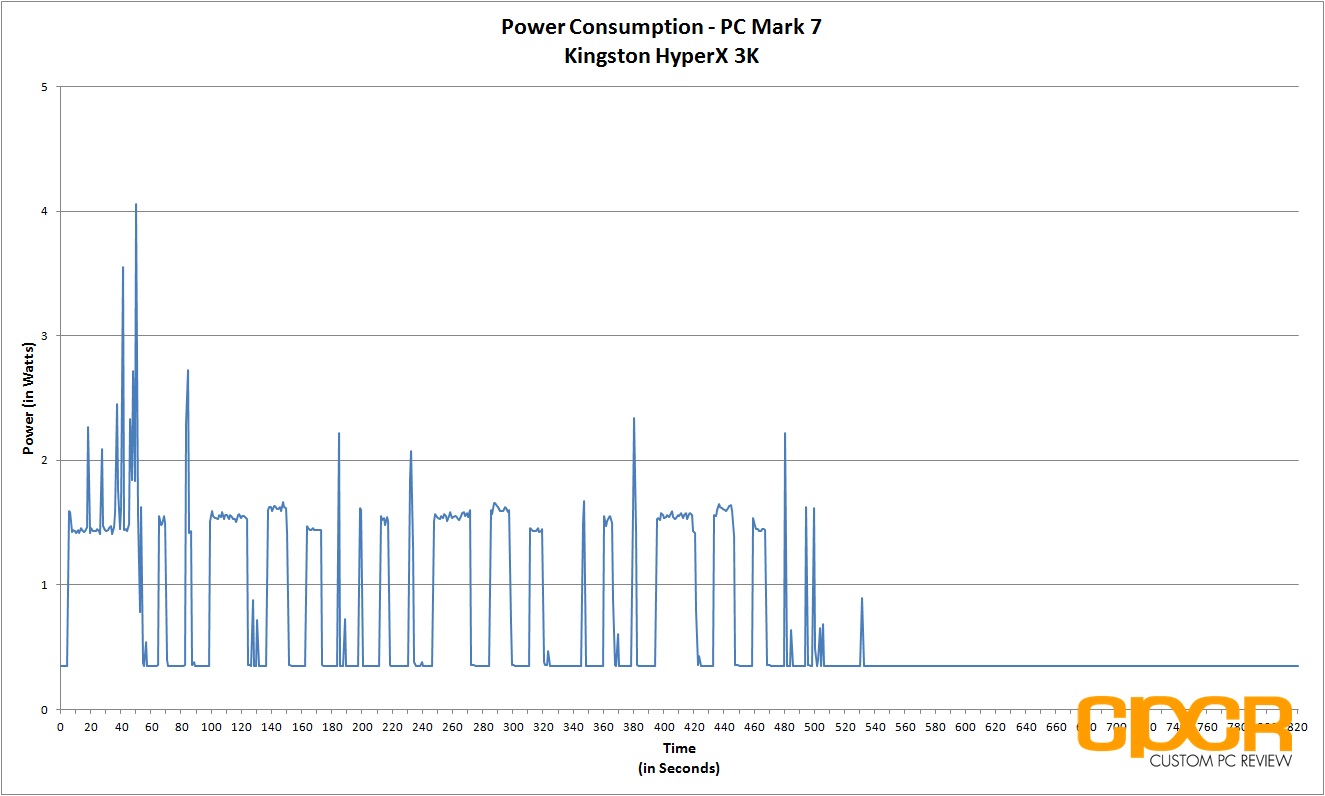Click the "400" tick label on the time axis
The width and height of the screenshot is (1325, 796).
click(x=664, y=727)
